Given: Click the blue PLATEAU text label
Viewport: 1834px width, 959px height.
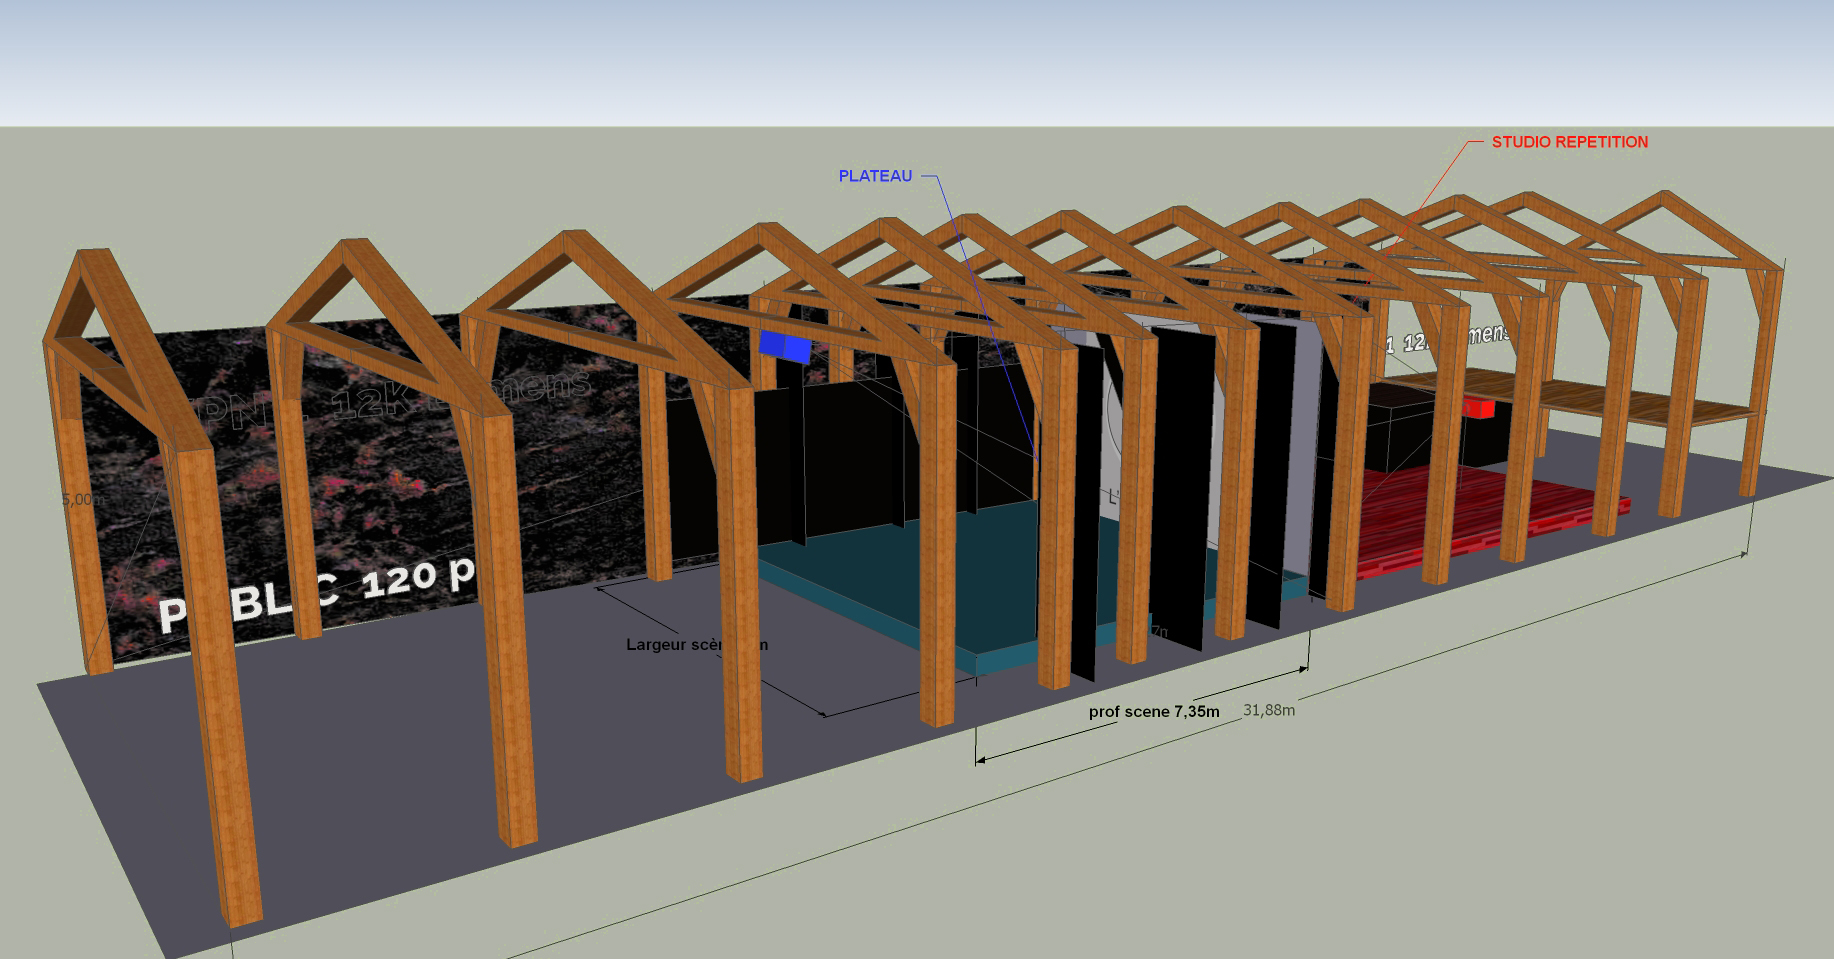Looking at the screenshot, I should pyautogui.click(x=875, y=176).
